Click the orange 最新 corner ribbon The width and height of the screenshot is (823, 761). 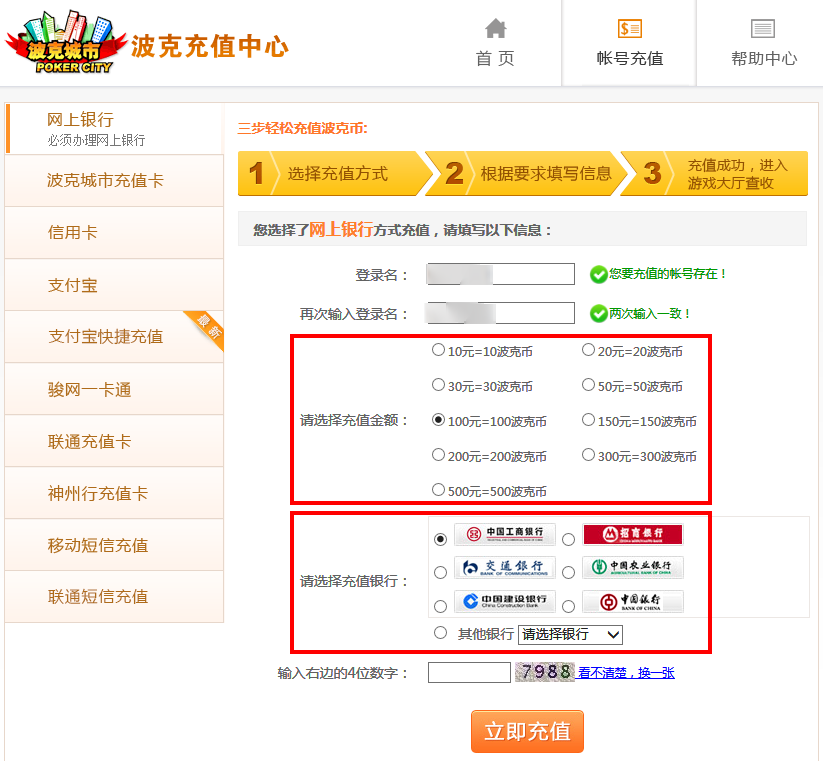[x=206, y=327]
